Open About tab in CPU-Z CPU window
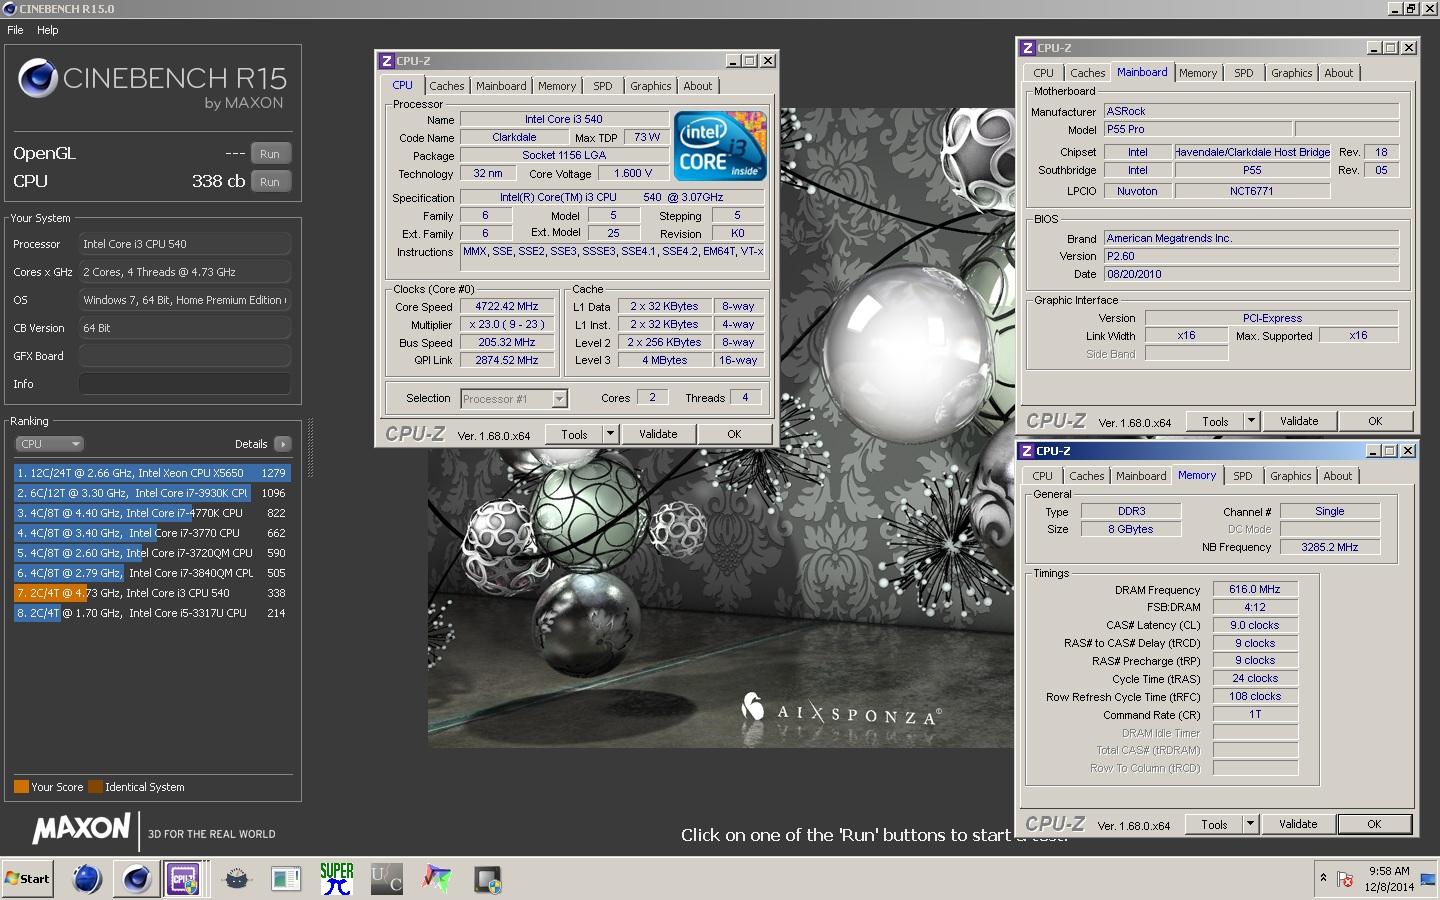 click(698, 86)
